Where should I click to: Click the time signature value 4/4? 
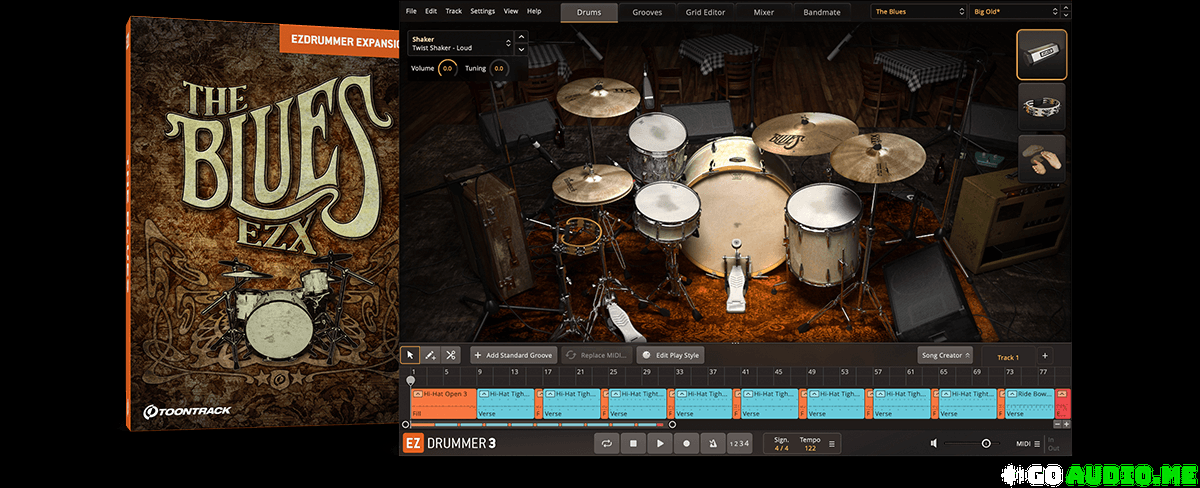(781, 449)
